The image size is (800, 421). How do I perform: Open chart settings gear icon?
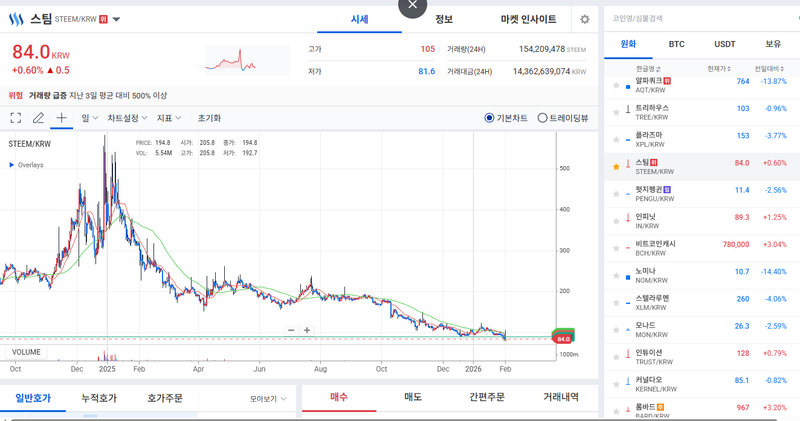pos(585,19)
